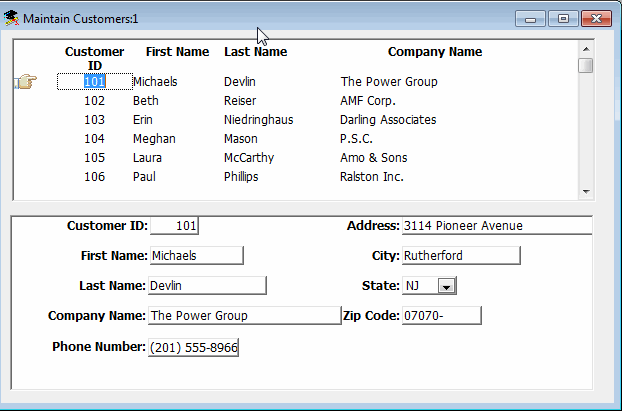This screenshot has height=411, width=622.
Task: Click the scroll up arrow in customer list
Action: point(585,47)
